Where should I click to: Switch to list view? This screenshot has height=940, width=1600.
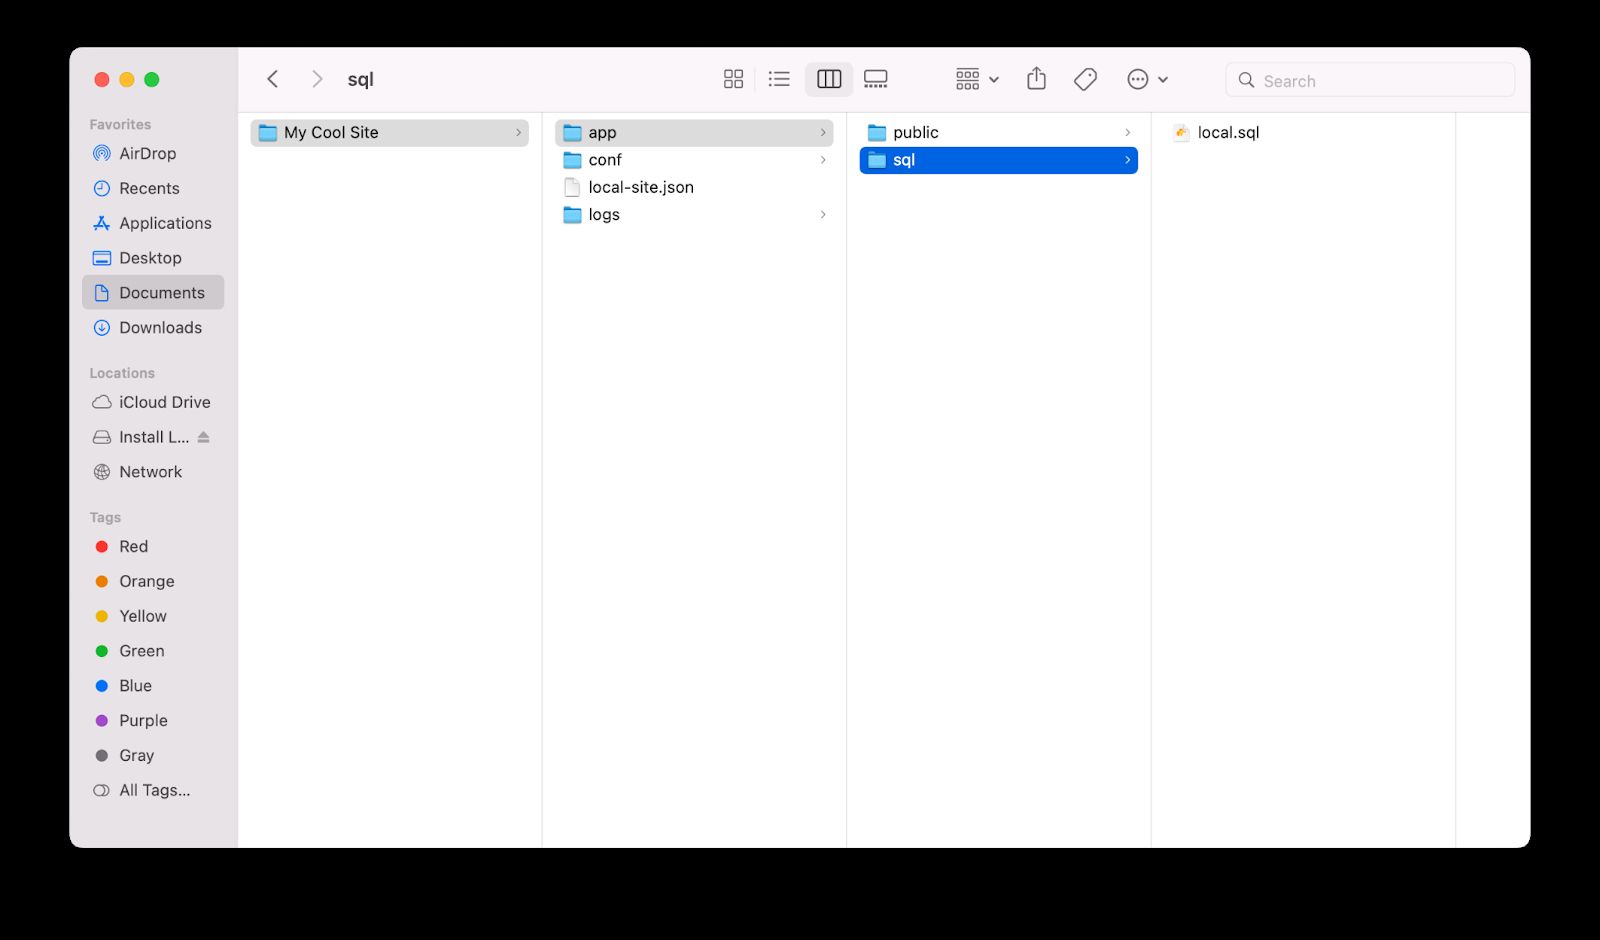pyautogui.click(x=779, y=79)
